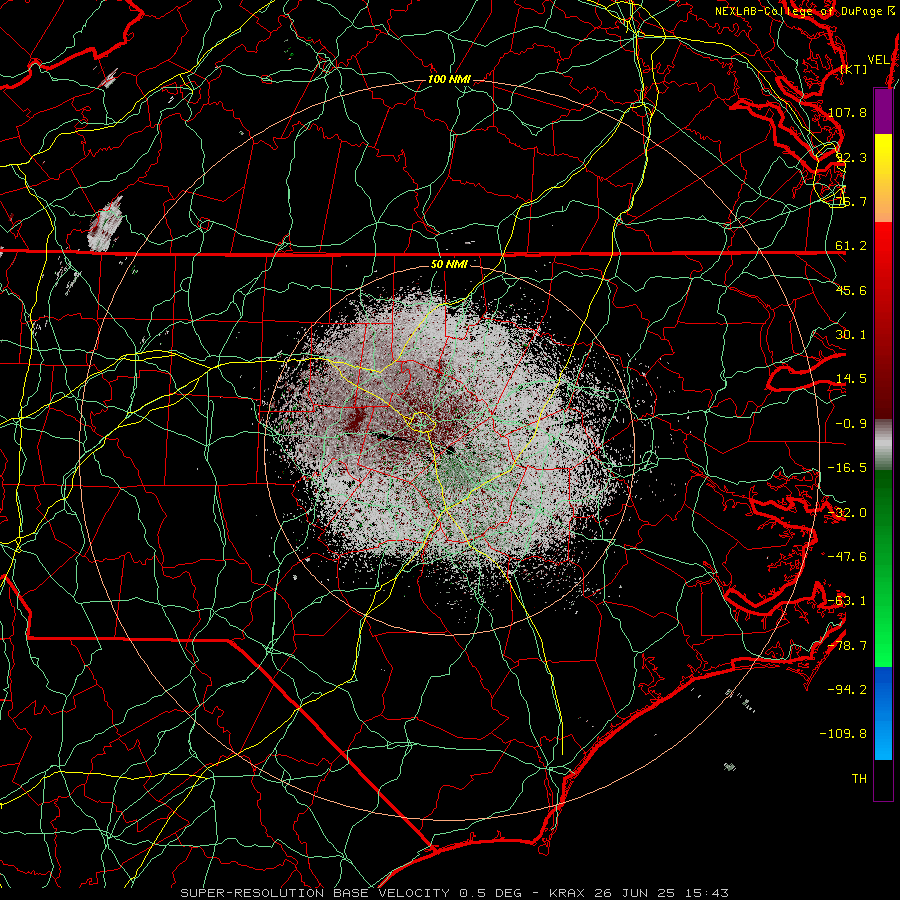Click the gray near-zero segment of color bar
This screenshot has height=900, width=900.
pos(883,442)
